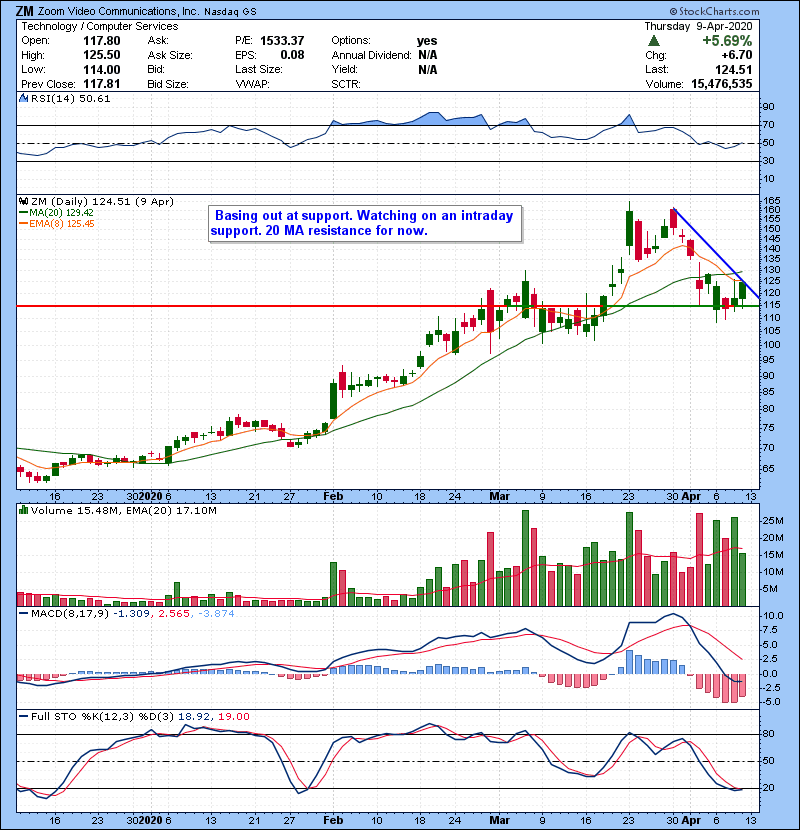Click the red horizontal support line at 115

point(312,306)
